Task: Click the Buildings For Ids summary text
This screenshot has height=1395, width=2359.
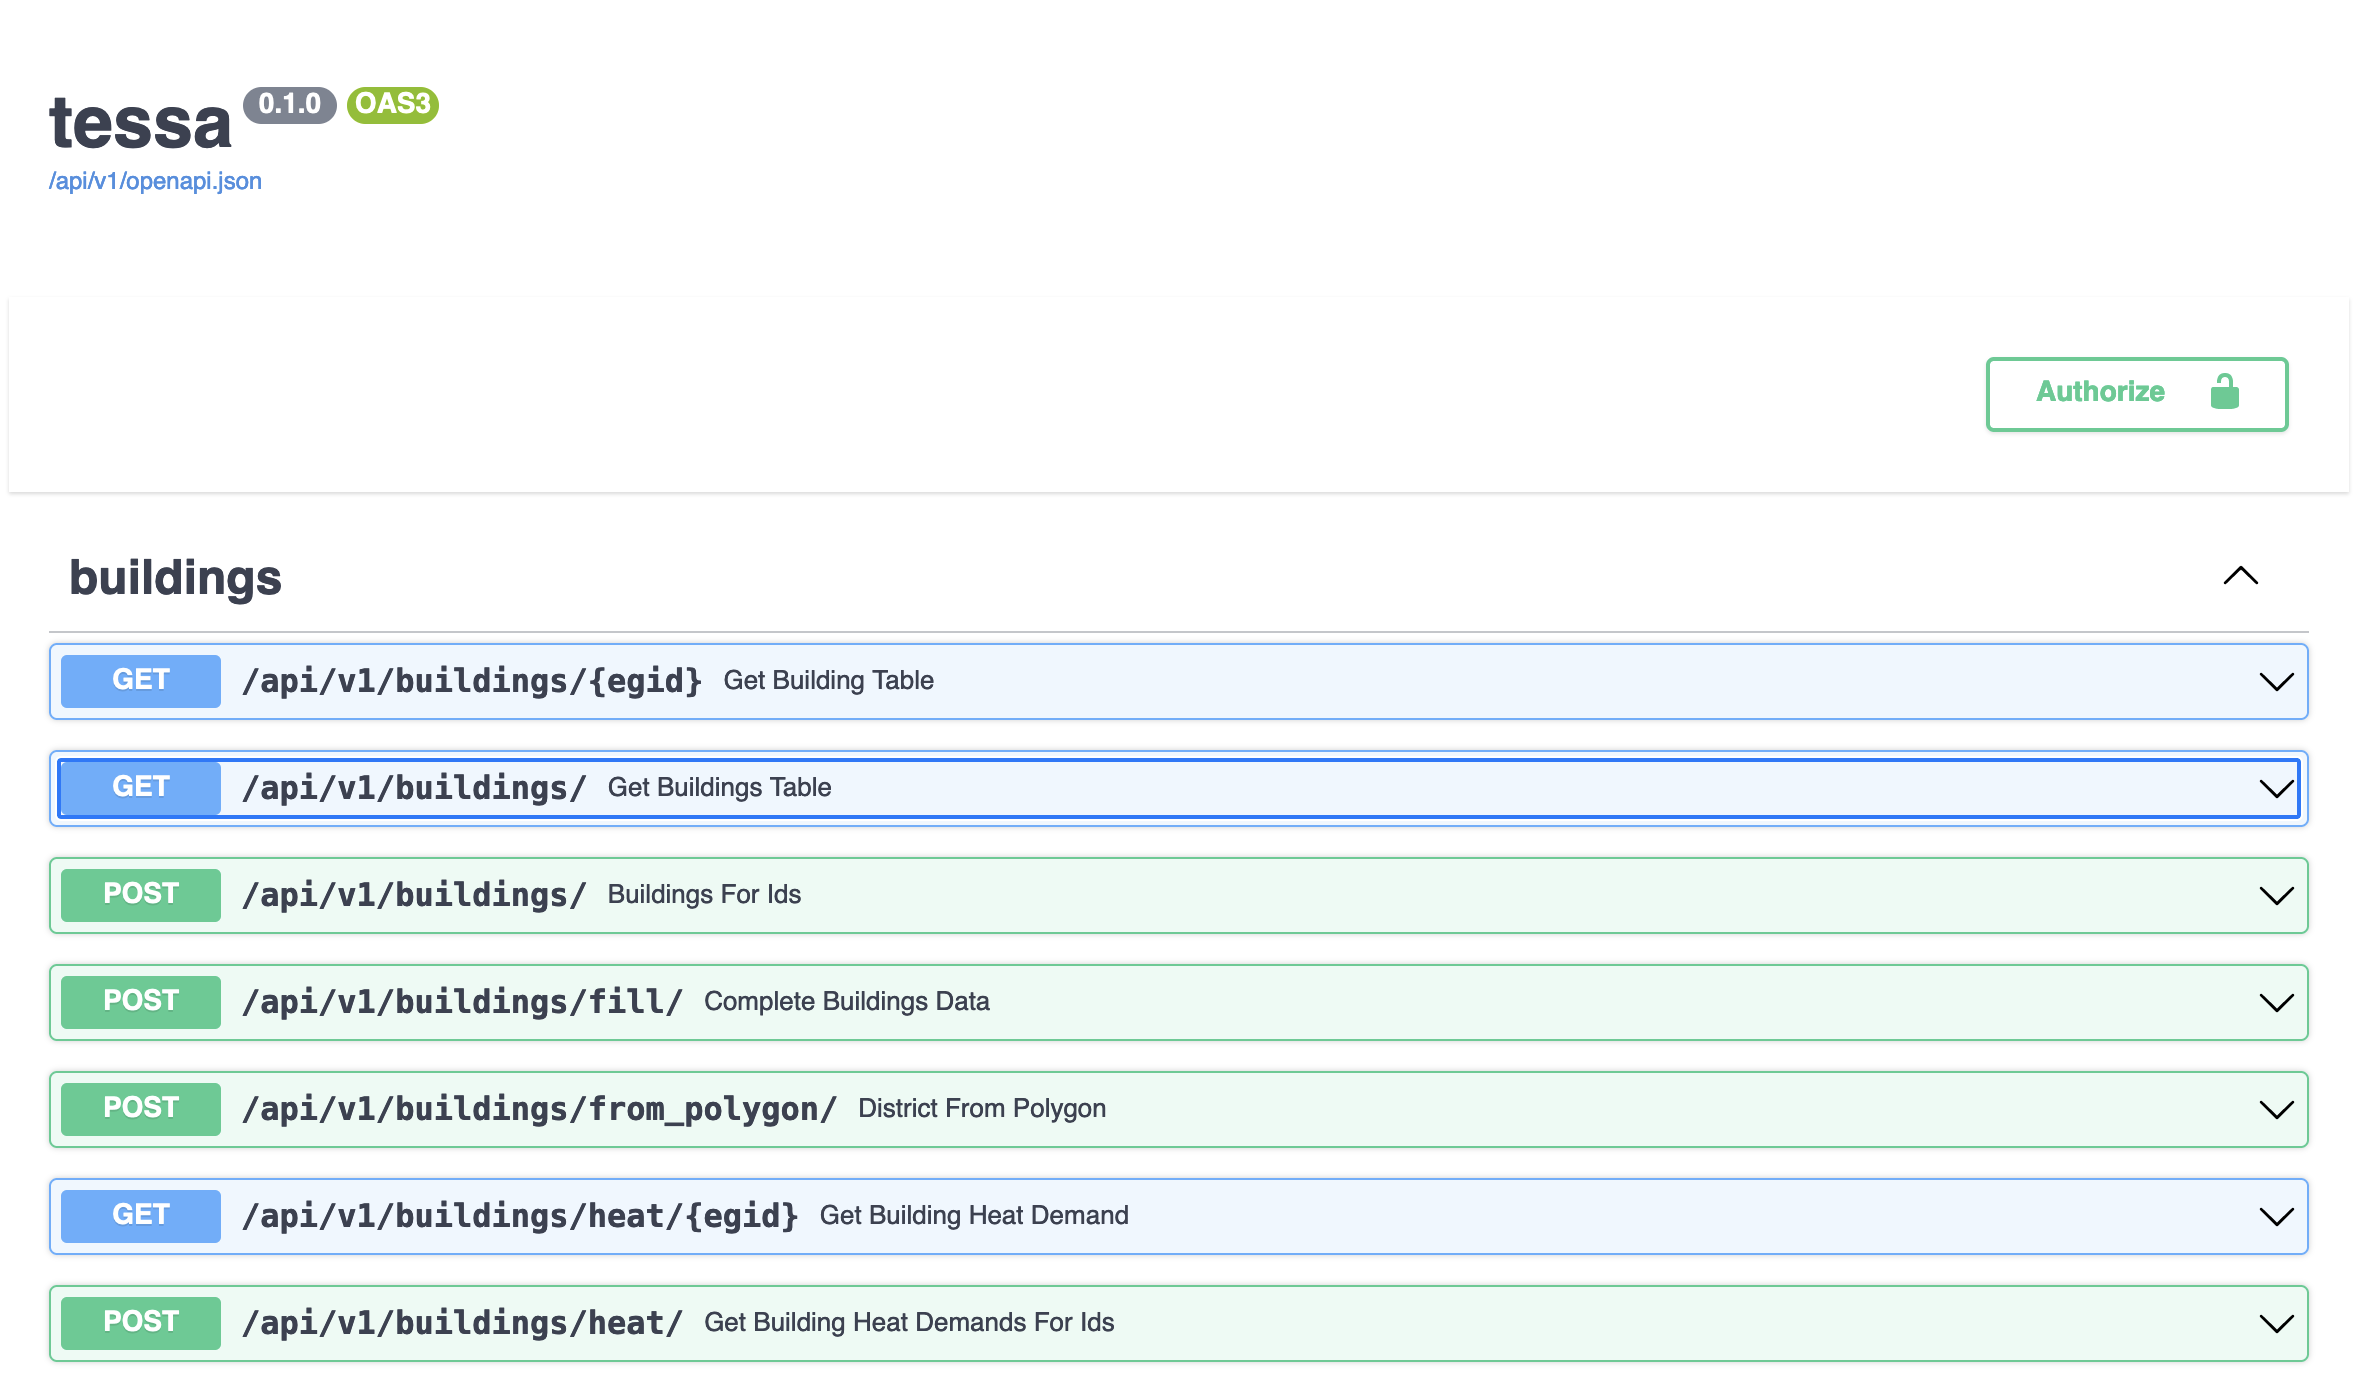Action: pos(704,895)
